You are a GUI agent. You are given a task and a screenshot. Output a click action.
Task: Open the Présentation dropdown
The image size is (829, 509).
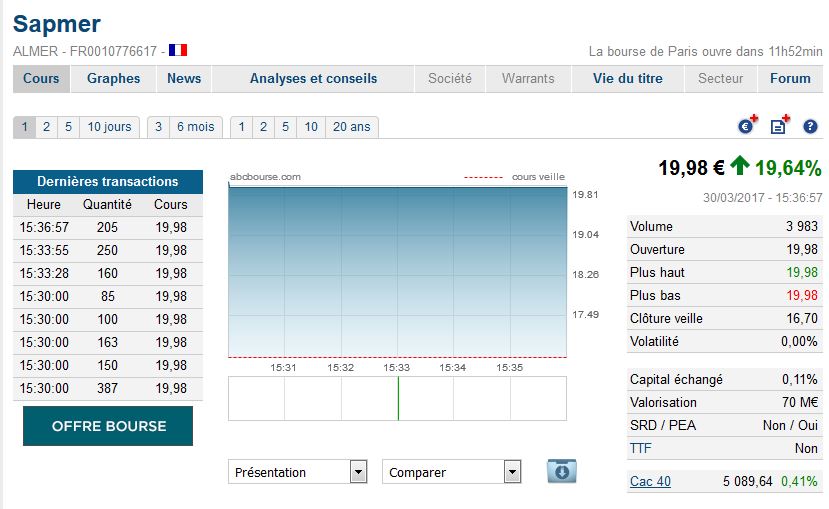pyautogui.click(x=298, y=472)
